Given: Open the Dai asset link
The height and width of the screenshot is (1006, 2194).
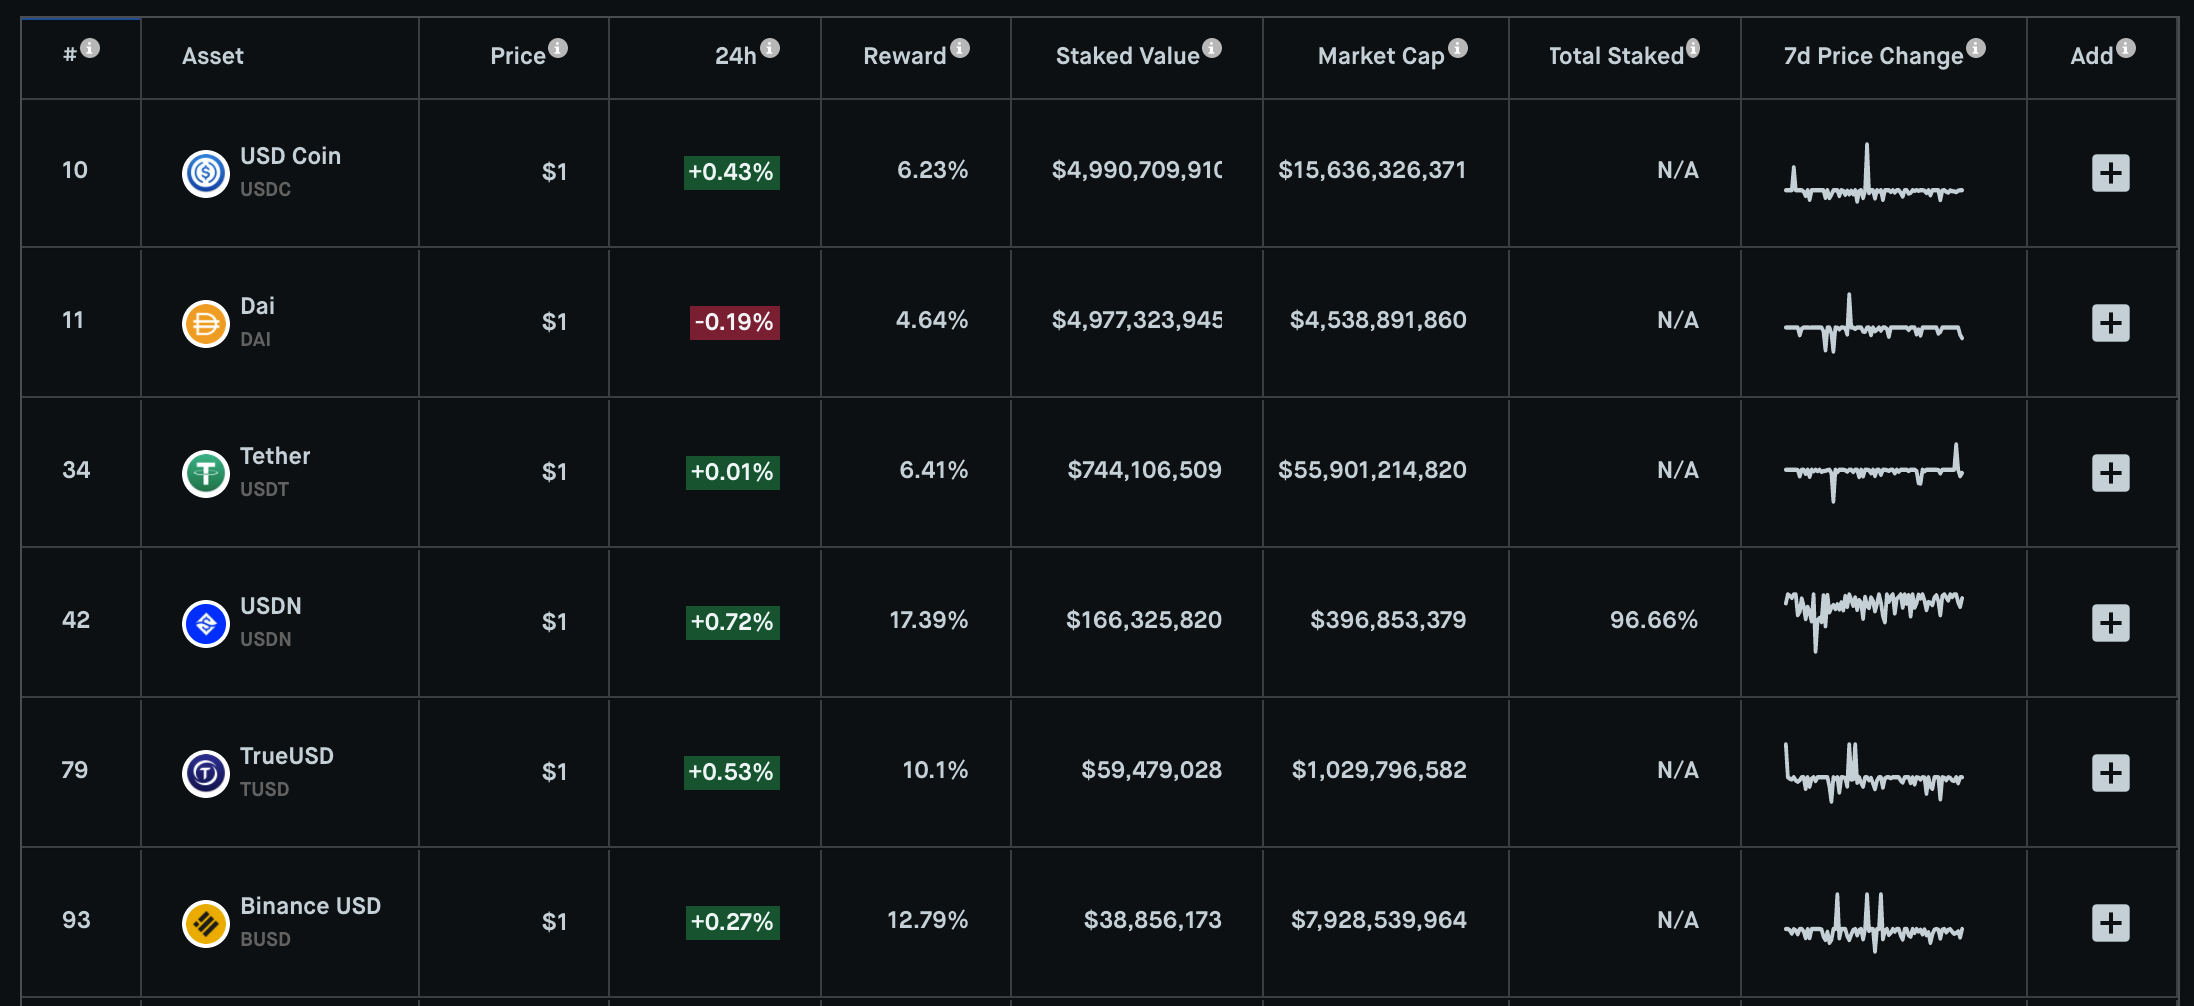Looking at the screenshot, I should pos(257,306).
